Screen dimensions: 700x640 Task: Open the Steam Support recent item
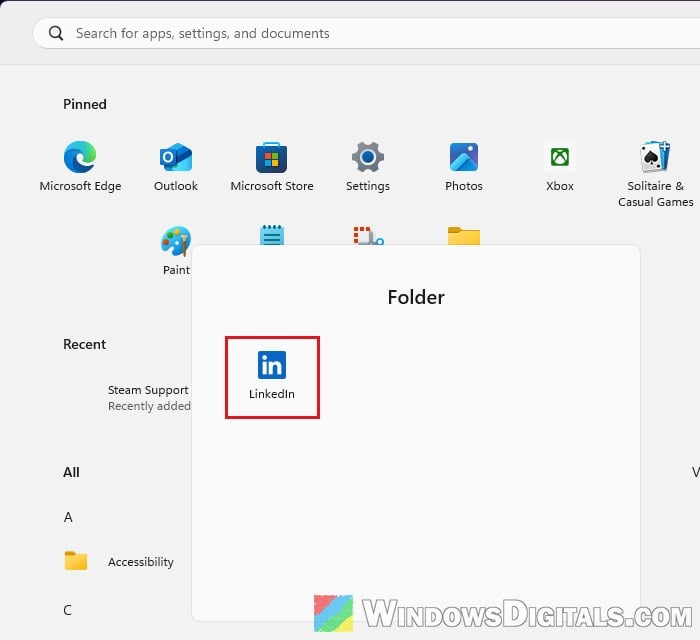pyautogui.click(x=149, y=398)
